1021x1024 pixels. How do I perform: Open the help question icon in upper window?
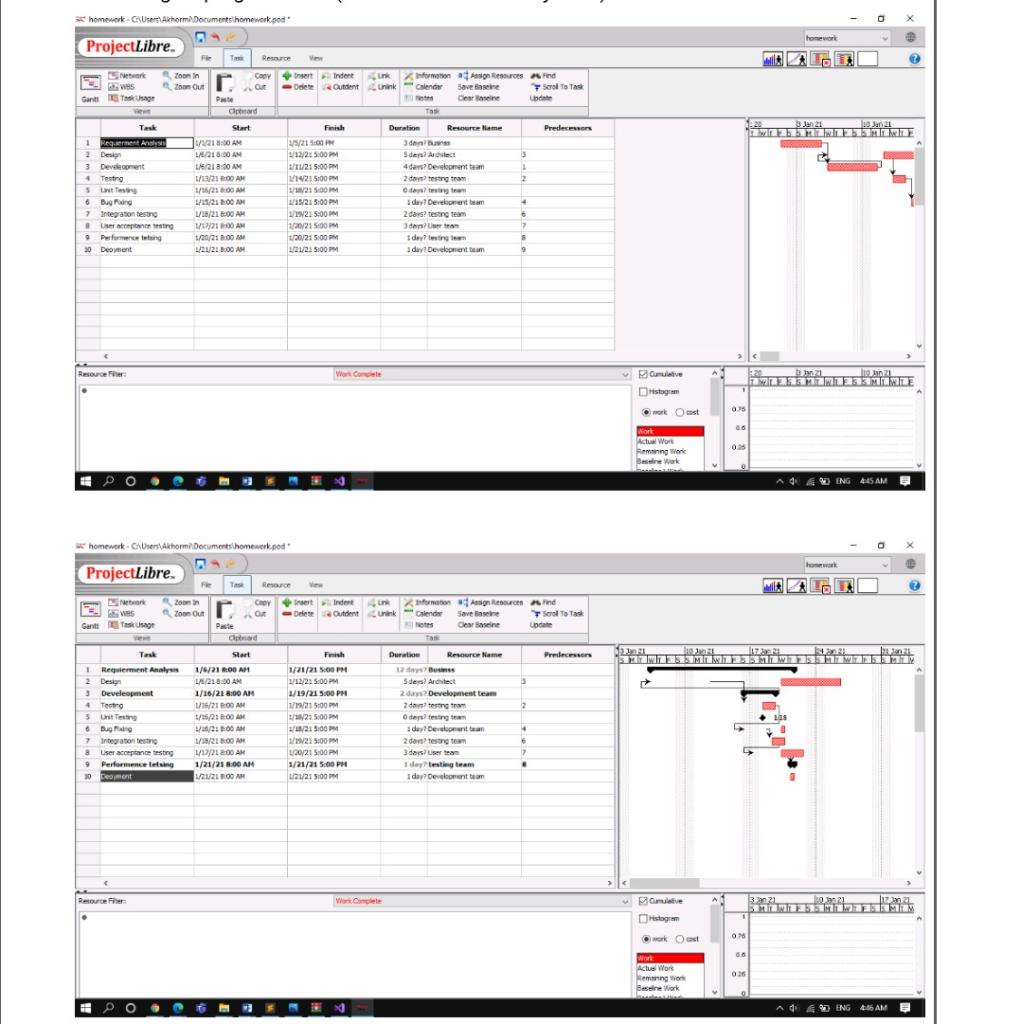(x=915, y=59)
